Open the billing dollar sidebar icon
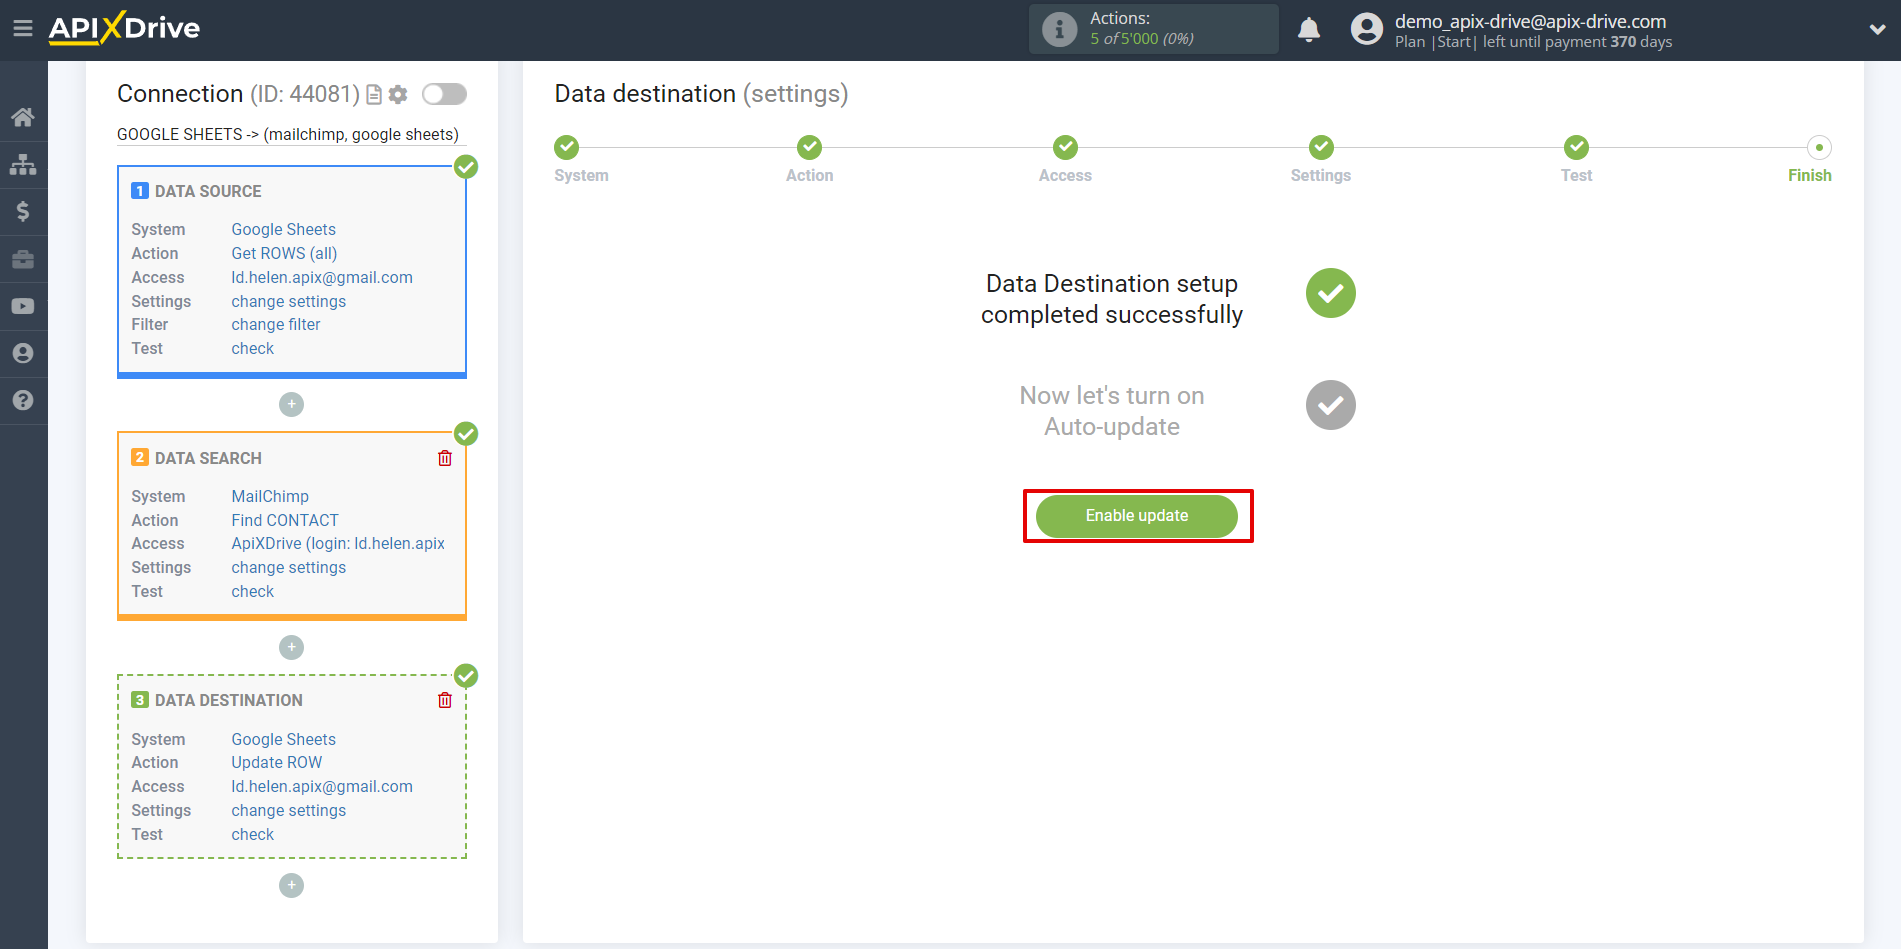 (x=23, y=211)
